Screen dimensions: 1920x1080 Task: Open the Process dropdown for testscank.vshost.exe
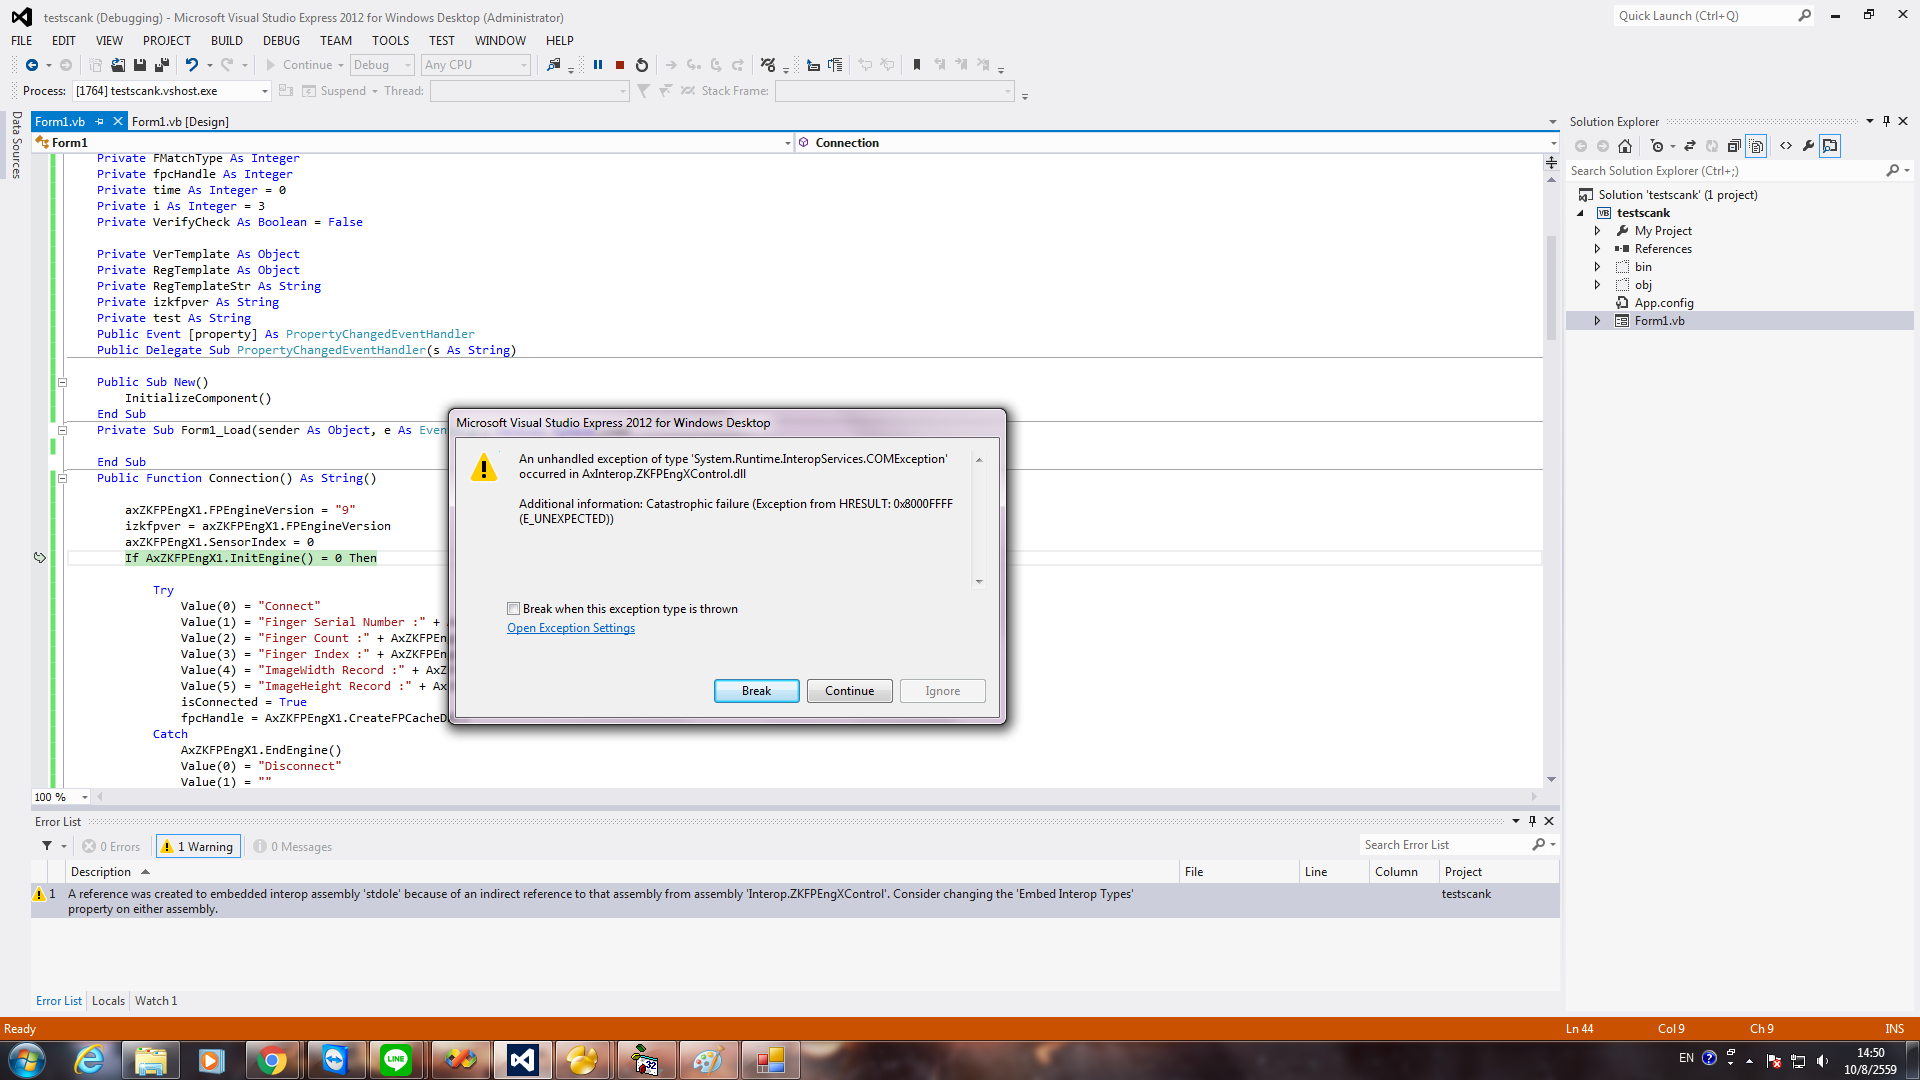[x=264, y=91]
